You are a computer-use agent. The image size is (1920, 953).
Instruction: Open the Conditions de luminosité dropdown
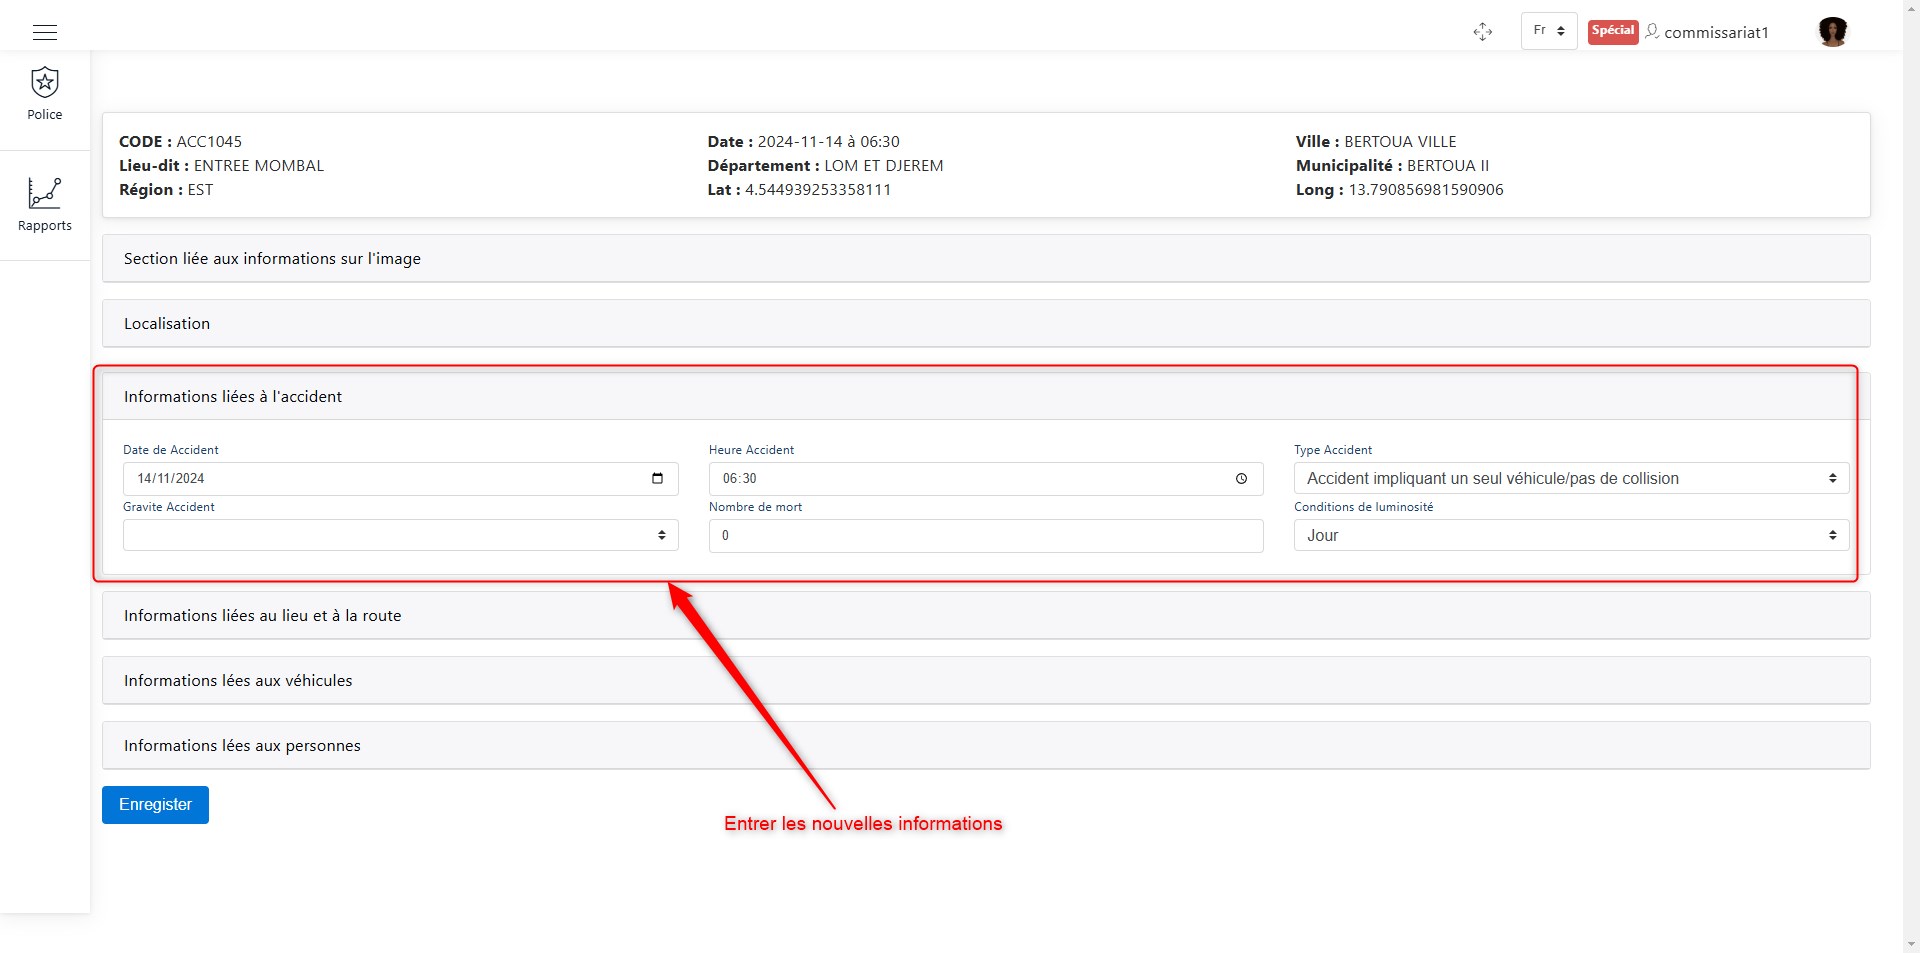pos(1571,535)
